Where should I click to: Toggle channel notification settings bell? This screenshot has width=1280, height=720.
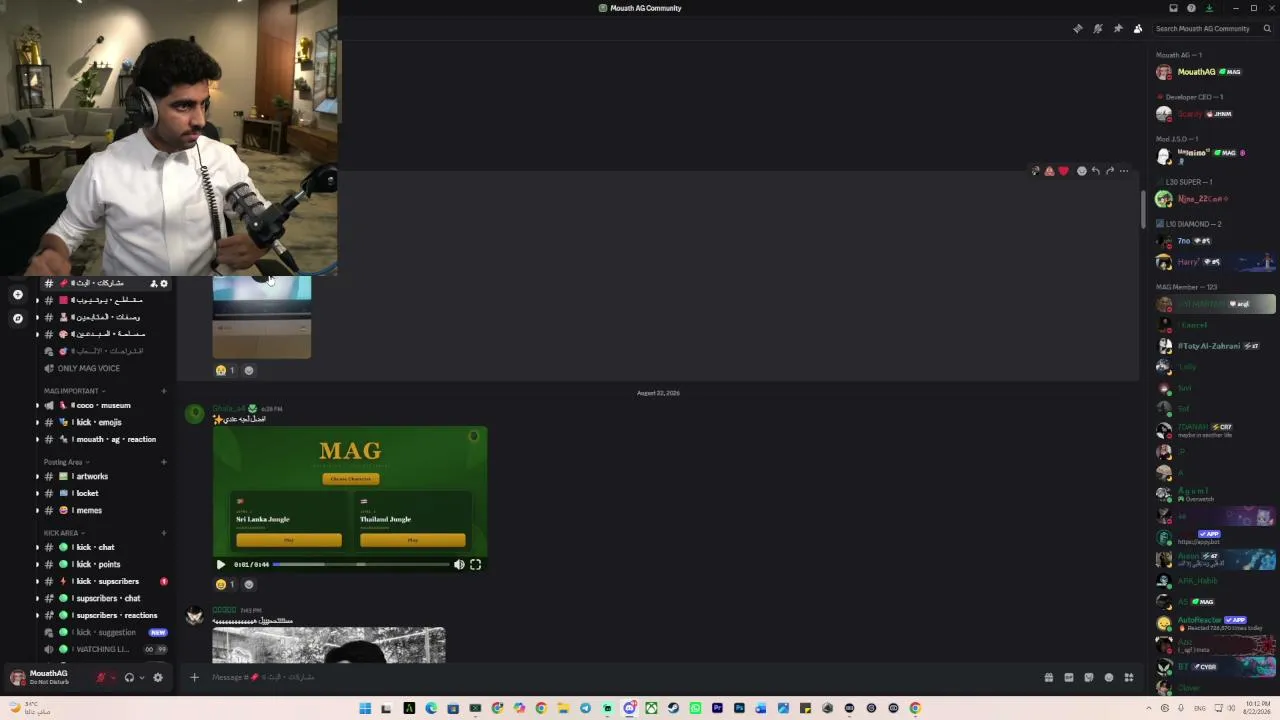[1097, 28]
